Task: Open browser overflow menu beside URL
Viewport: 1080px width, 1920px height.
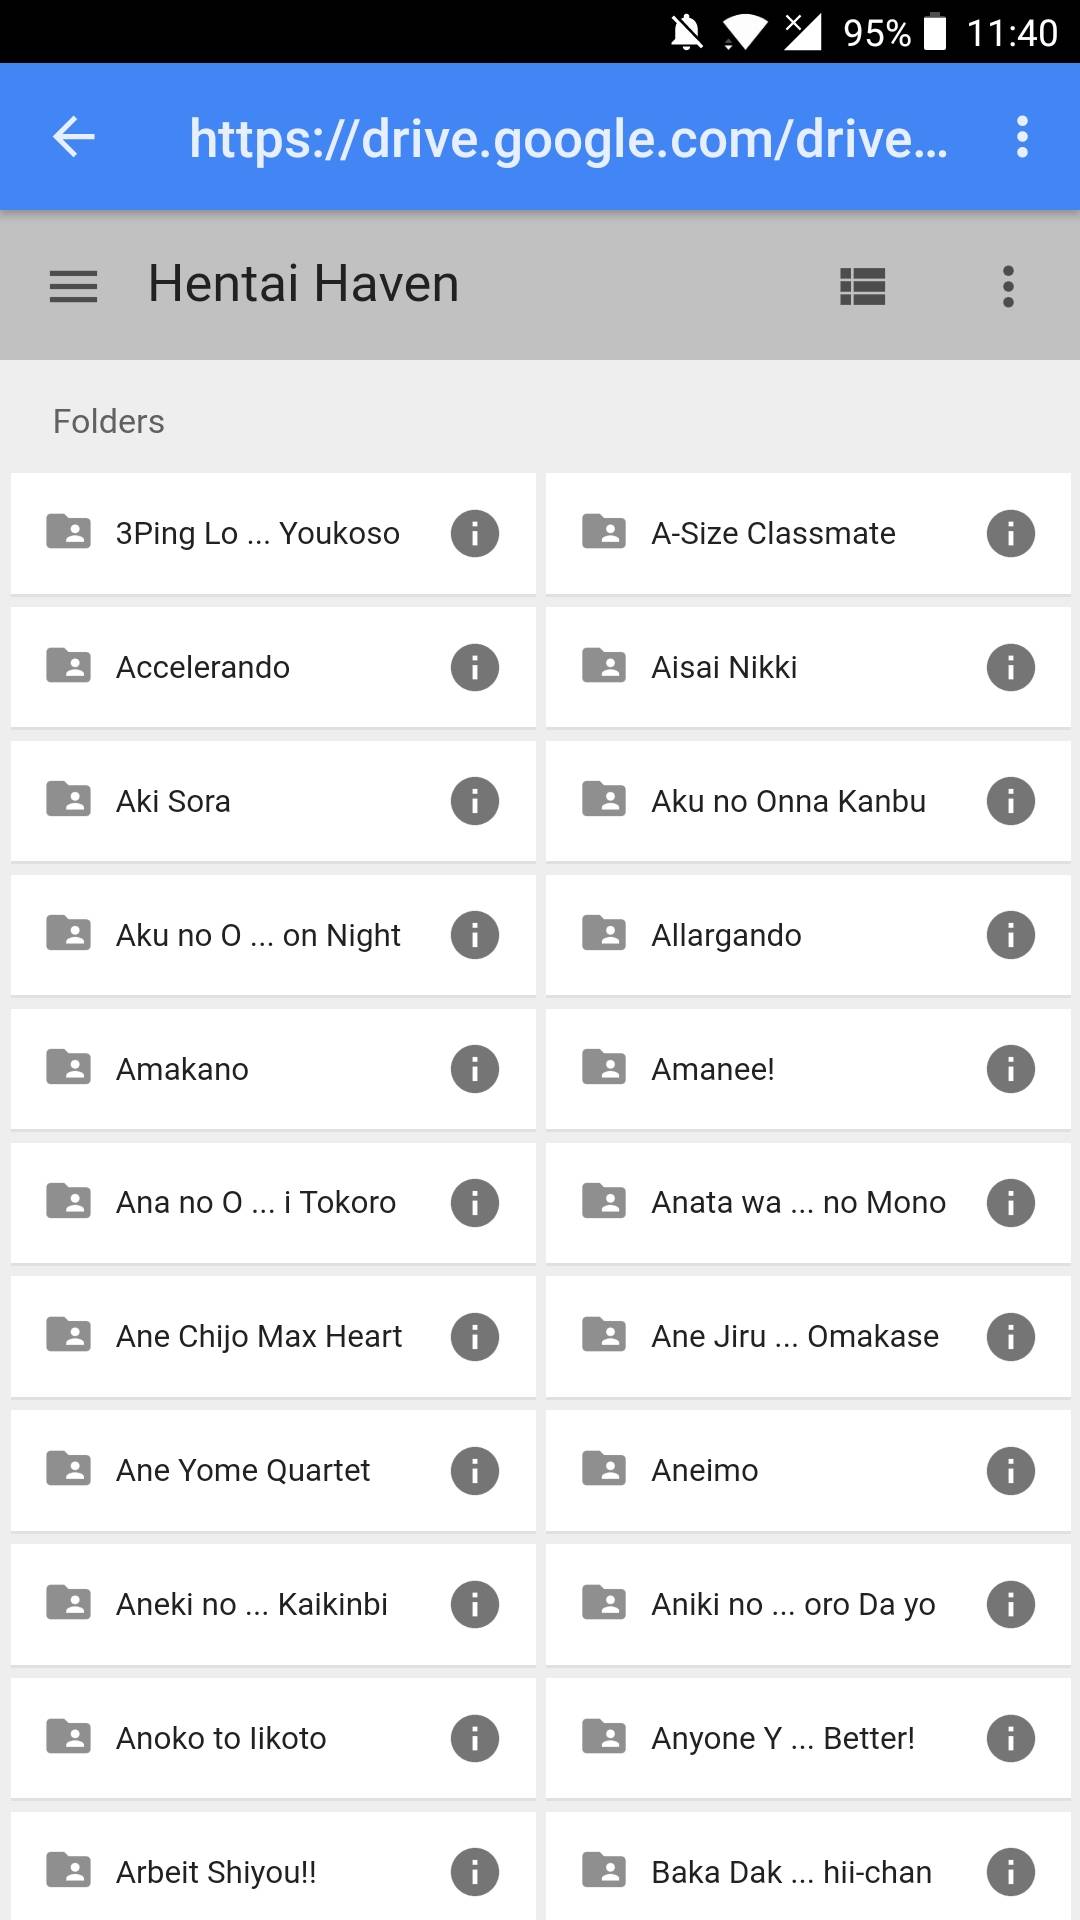Action: [x=1022, y=137]
